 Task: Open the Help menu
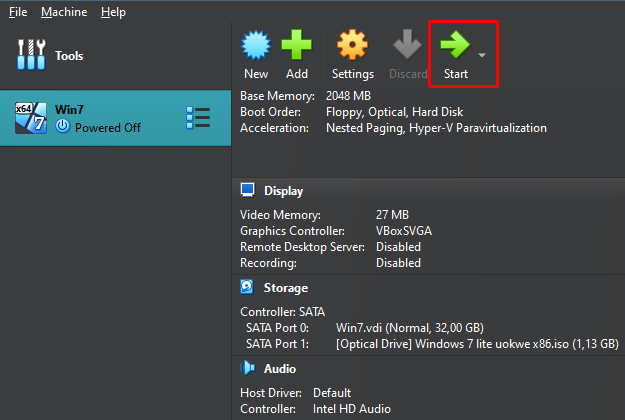click(x=113, y=12)
